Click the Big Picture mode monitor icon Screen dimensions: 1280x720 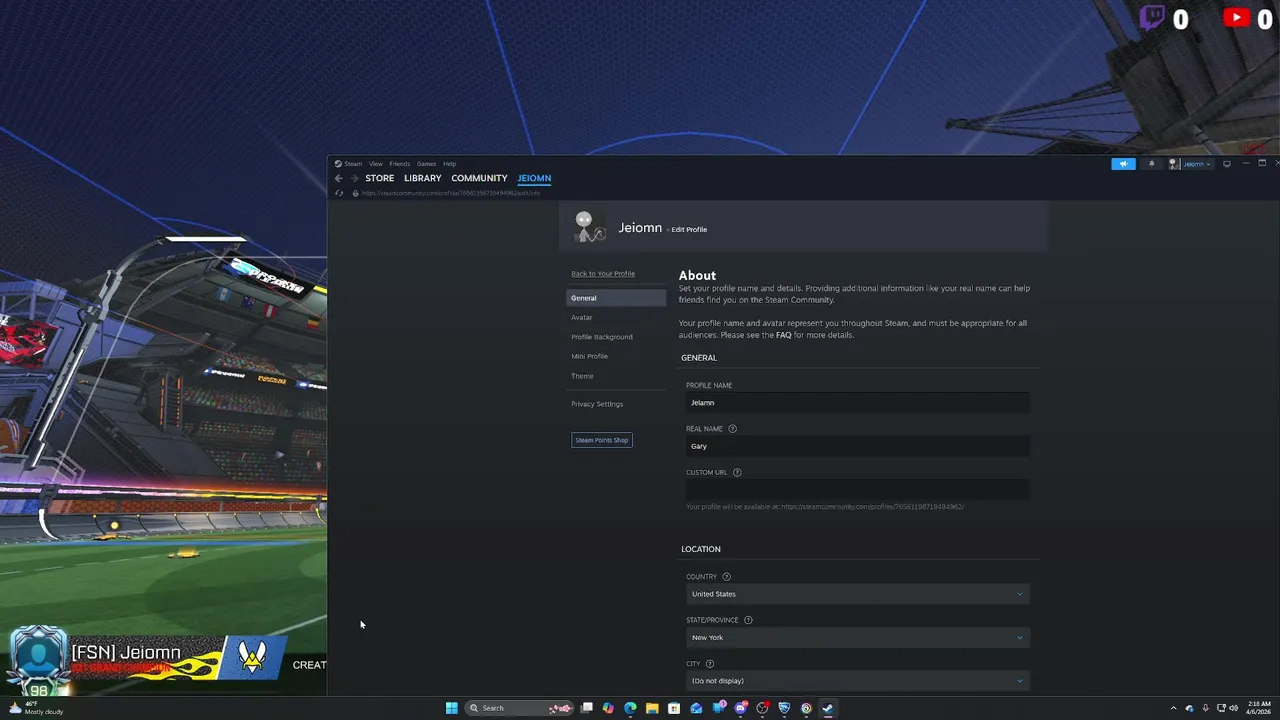1227,164
